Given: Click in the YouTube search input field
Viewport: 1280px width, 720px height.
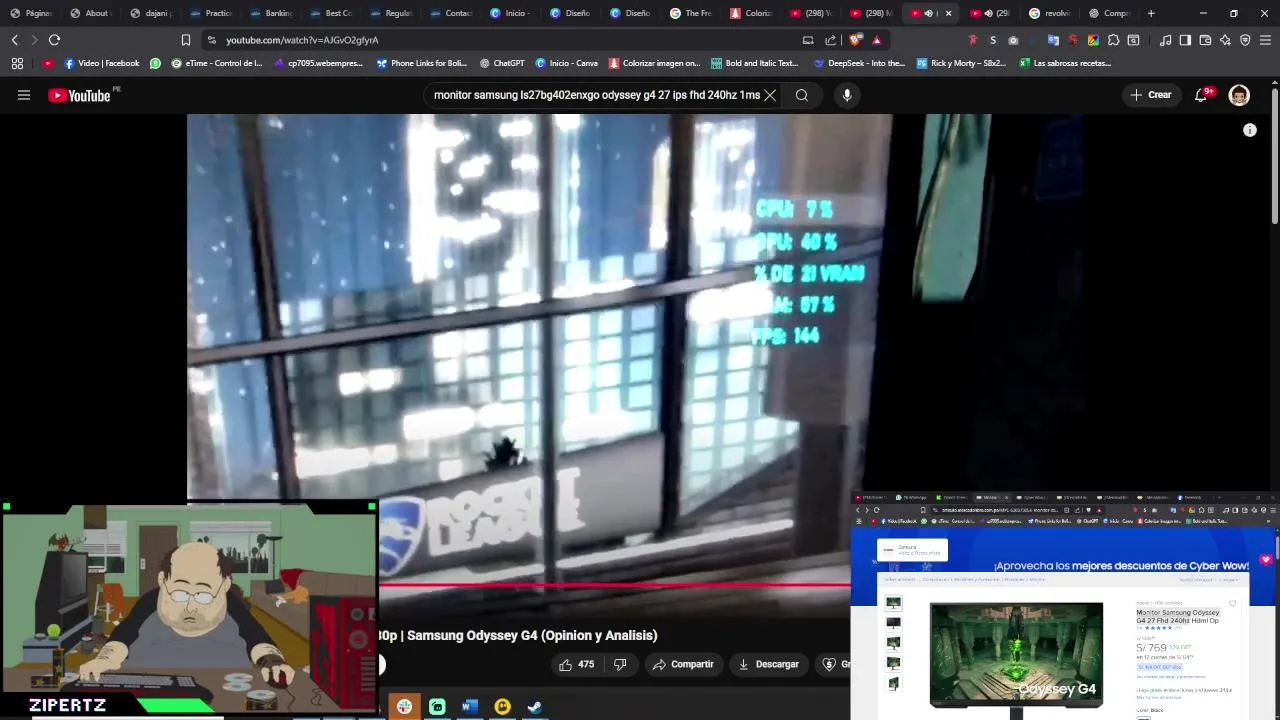Looking at the screenshot, I should point(597,95).
